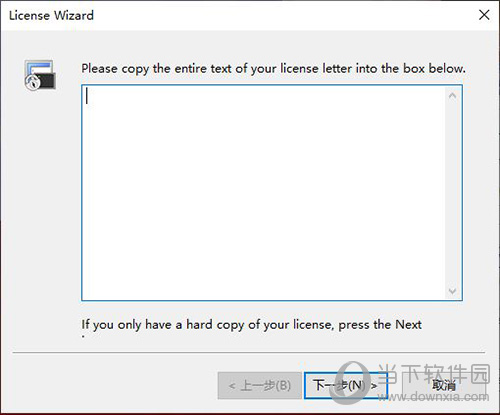The image size is (500, 415).
Task: Click the vertical scrollbar track of license box
Action: point(452,193)
